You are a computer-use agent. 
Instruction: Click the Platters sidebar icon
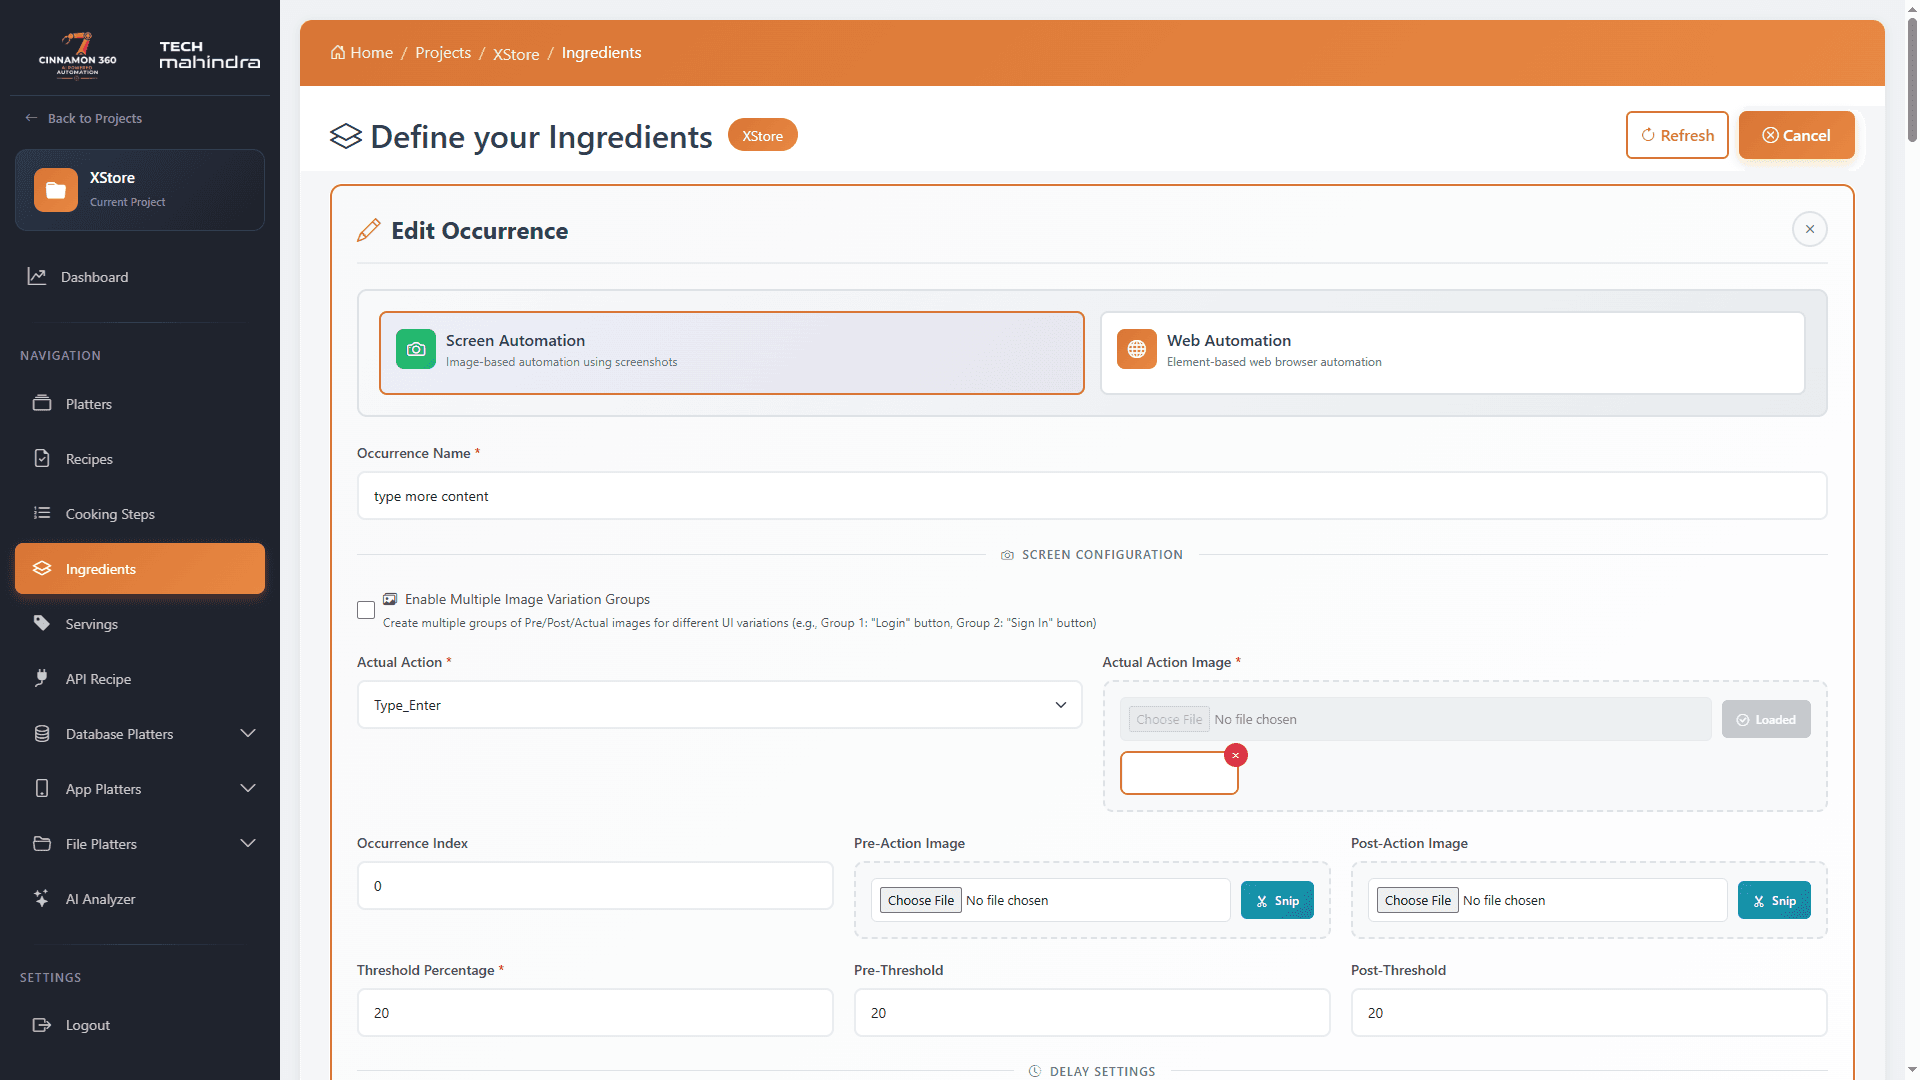point(42,403)
